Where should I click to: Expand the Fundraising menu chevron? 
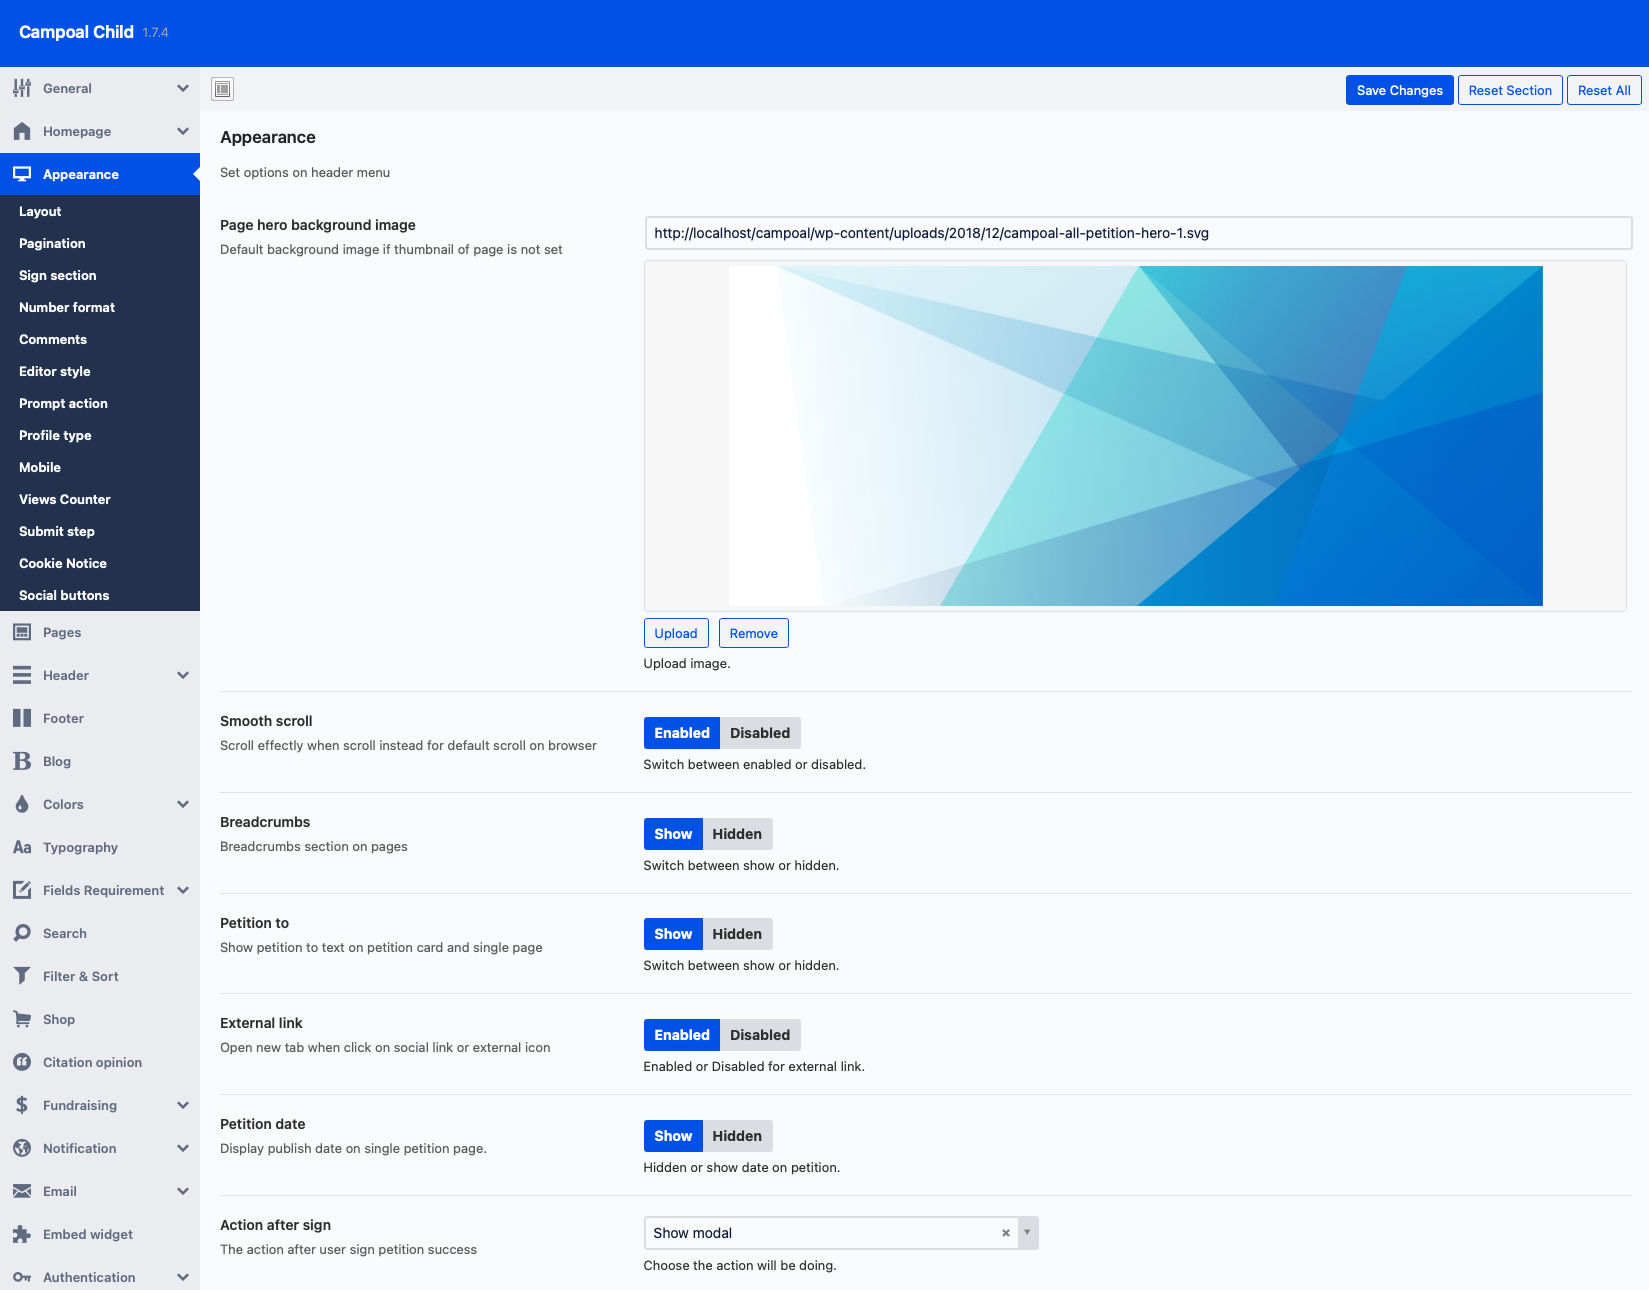click(183, 1105)
